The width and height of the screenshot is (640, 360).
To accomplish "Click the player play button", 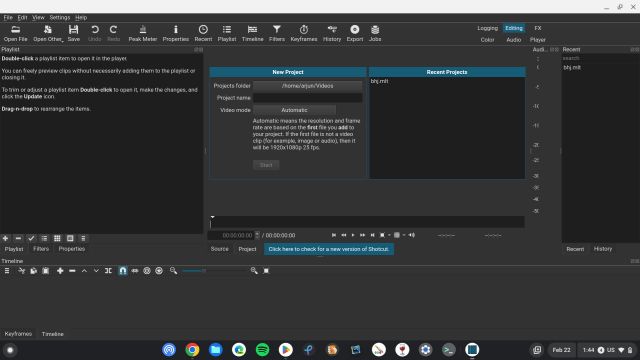I will click(353, 235).
